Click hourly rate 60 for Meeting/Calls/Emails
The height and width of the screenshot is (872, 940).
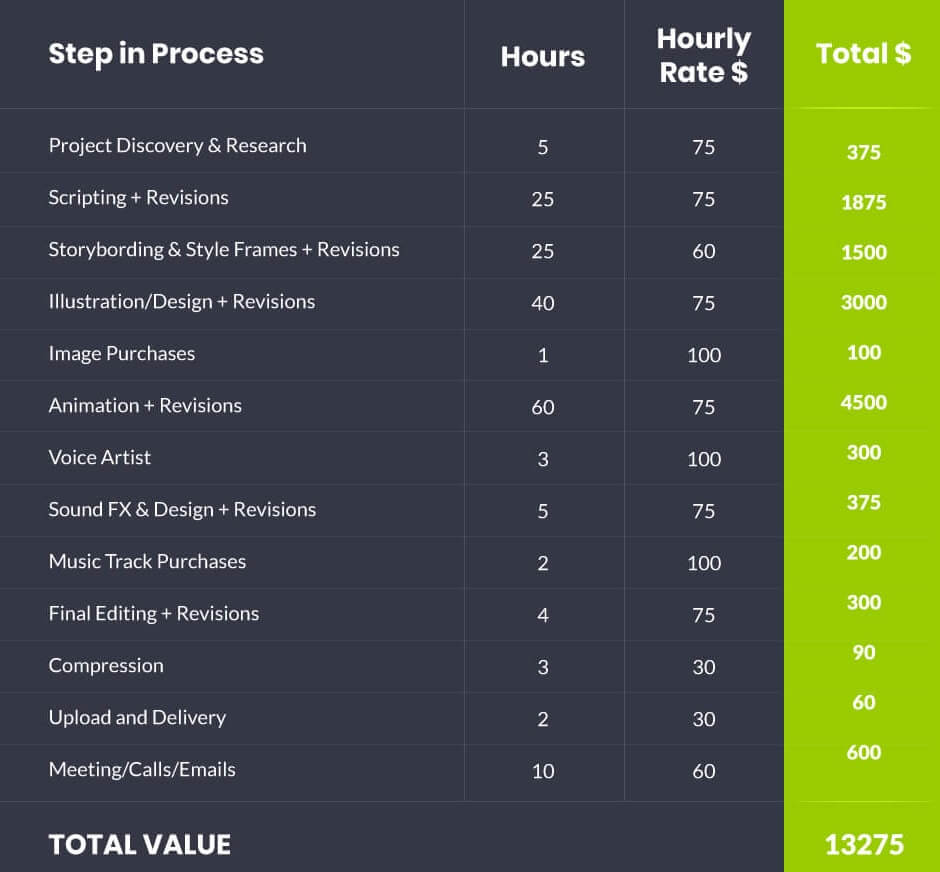click(x=704, y=771)
